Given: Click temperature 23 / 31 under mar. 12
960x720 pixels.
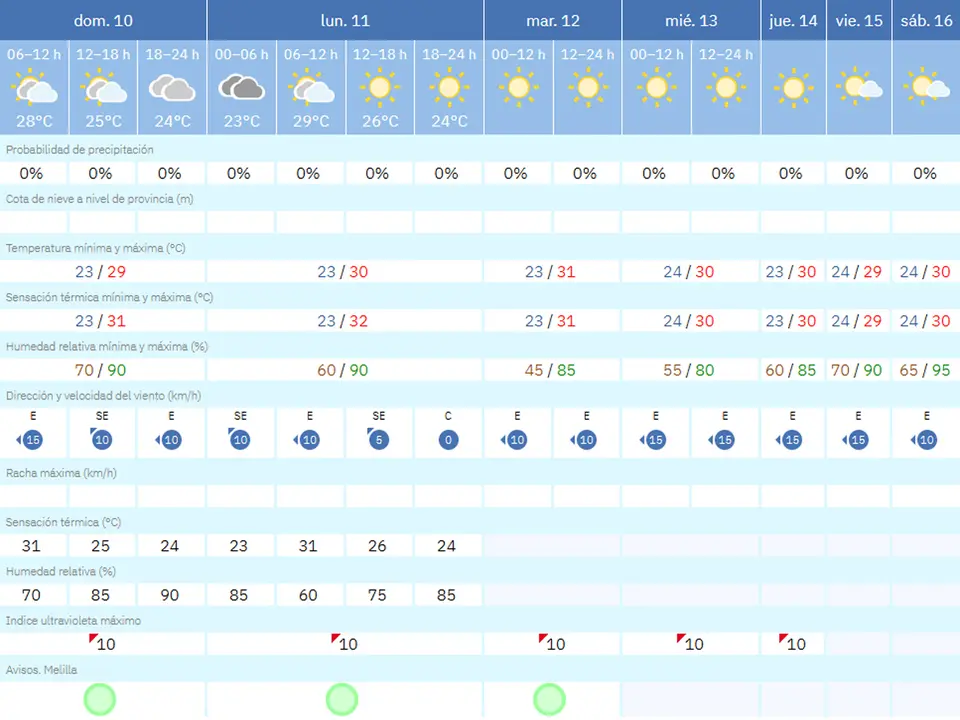Looking at the screenshot, I should 550,272.
